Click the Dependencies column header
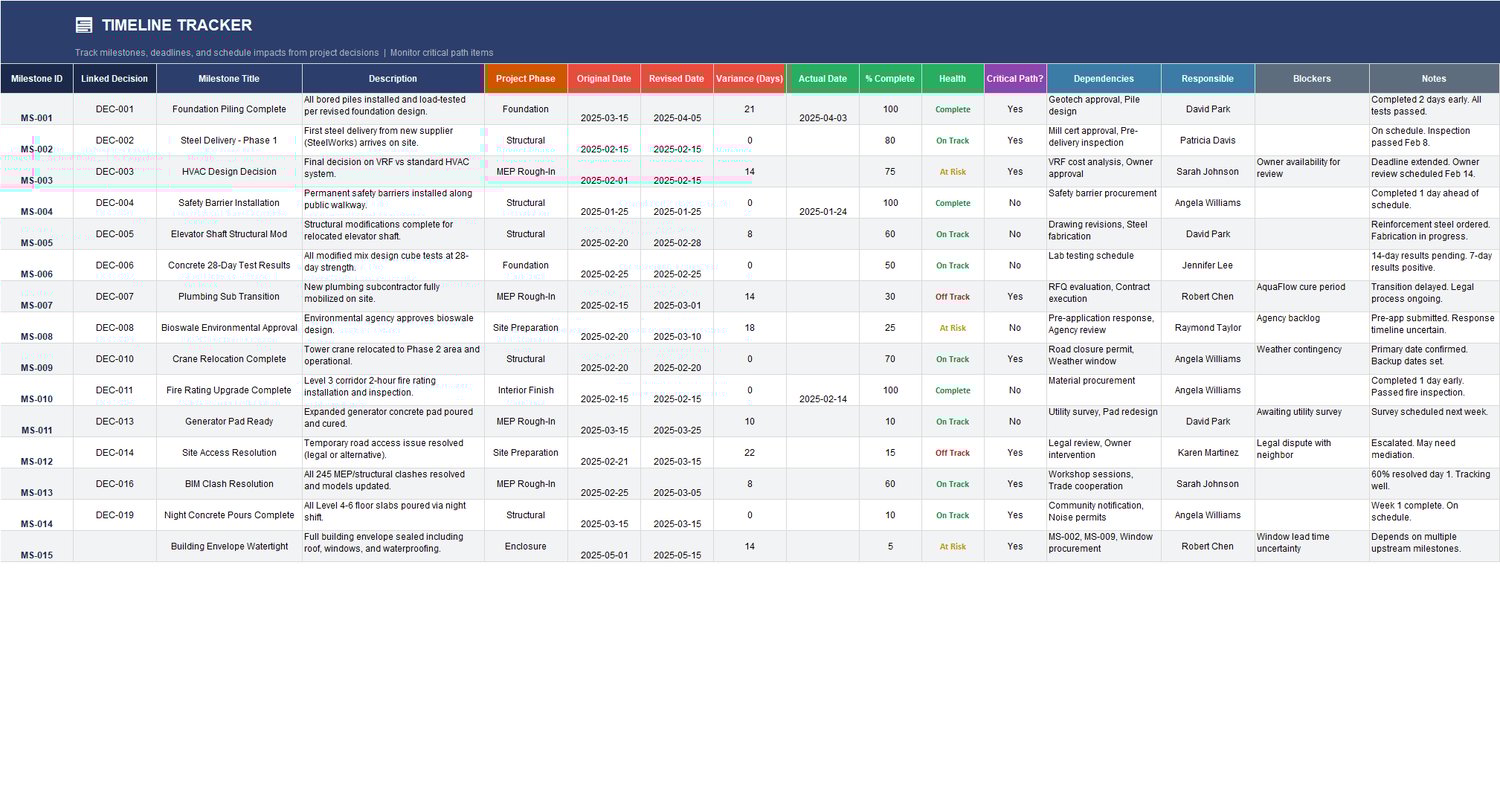The height and width of the screenshot is (803, 1500). tap(1103, 77)
